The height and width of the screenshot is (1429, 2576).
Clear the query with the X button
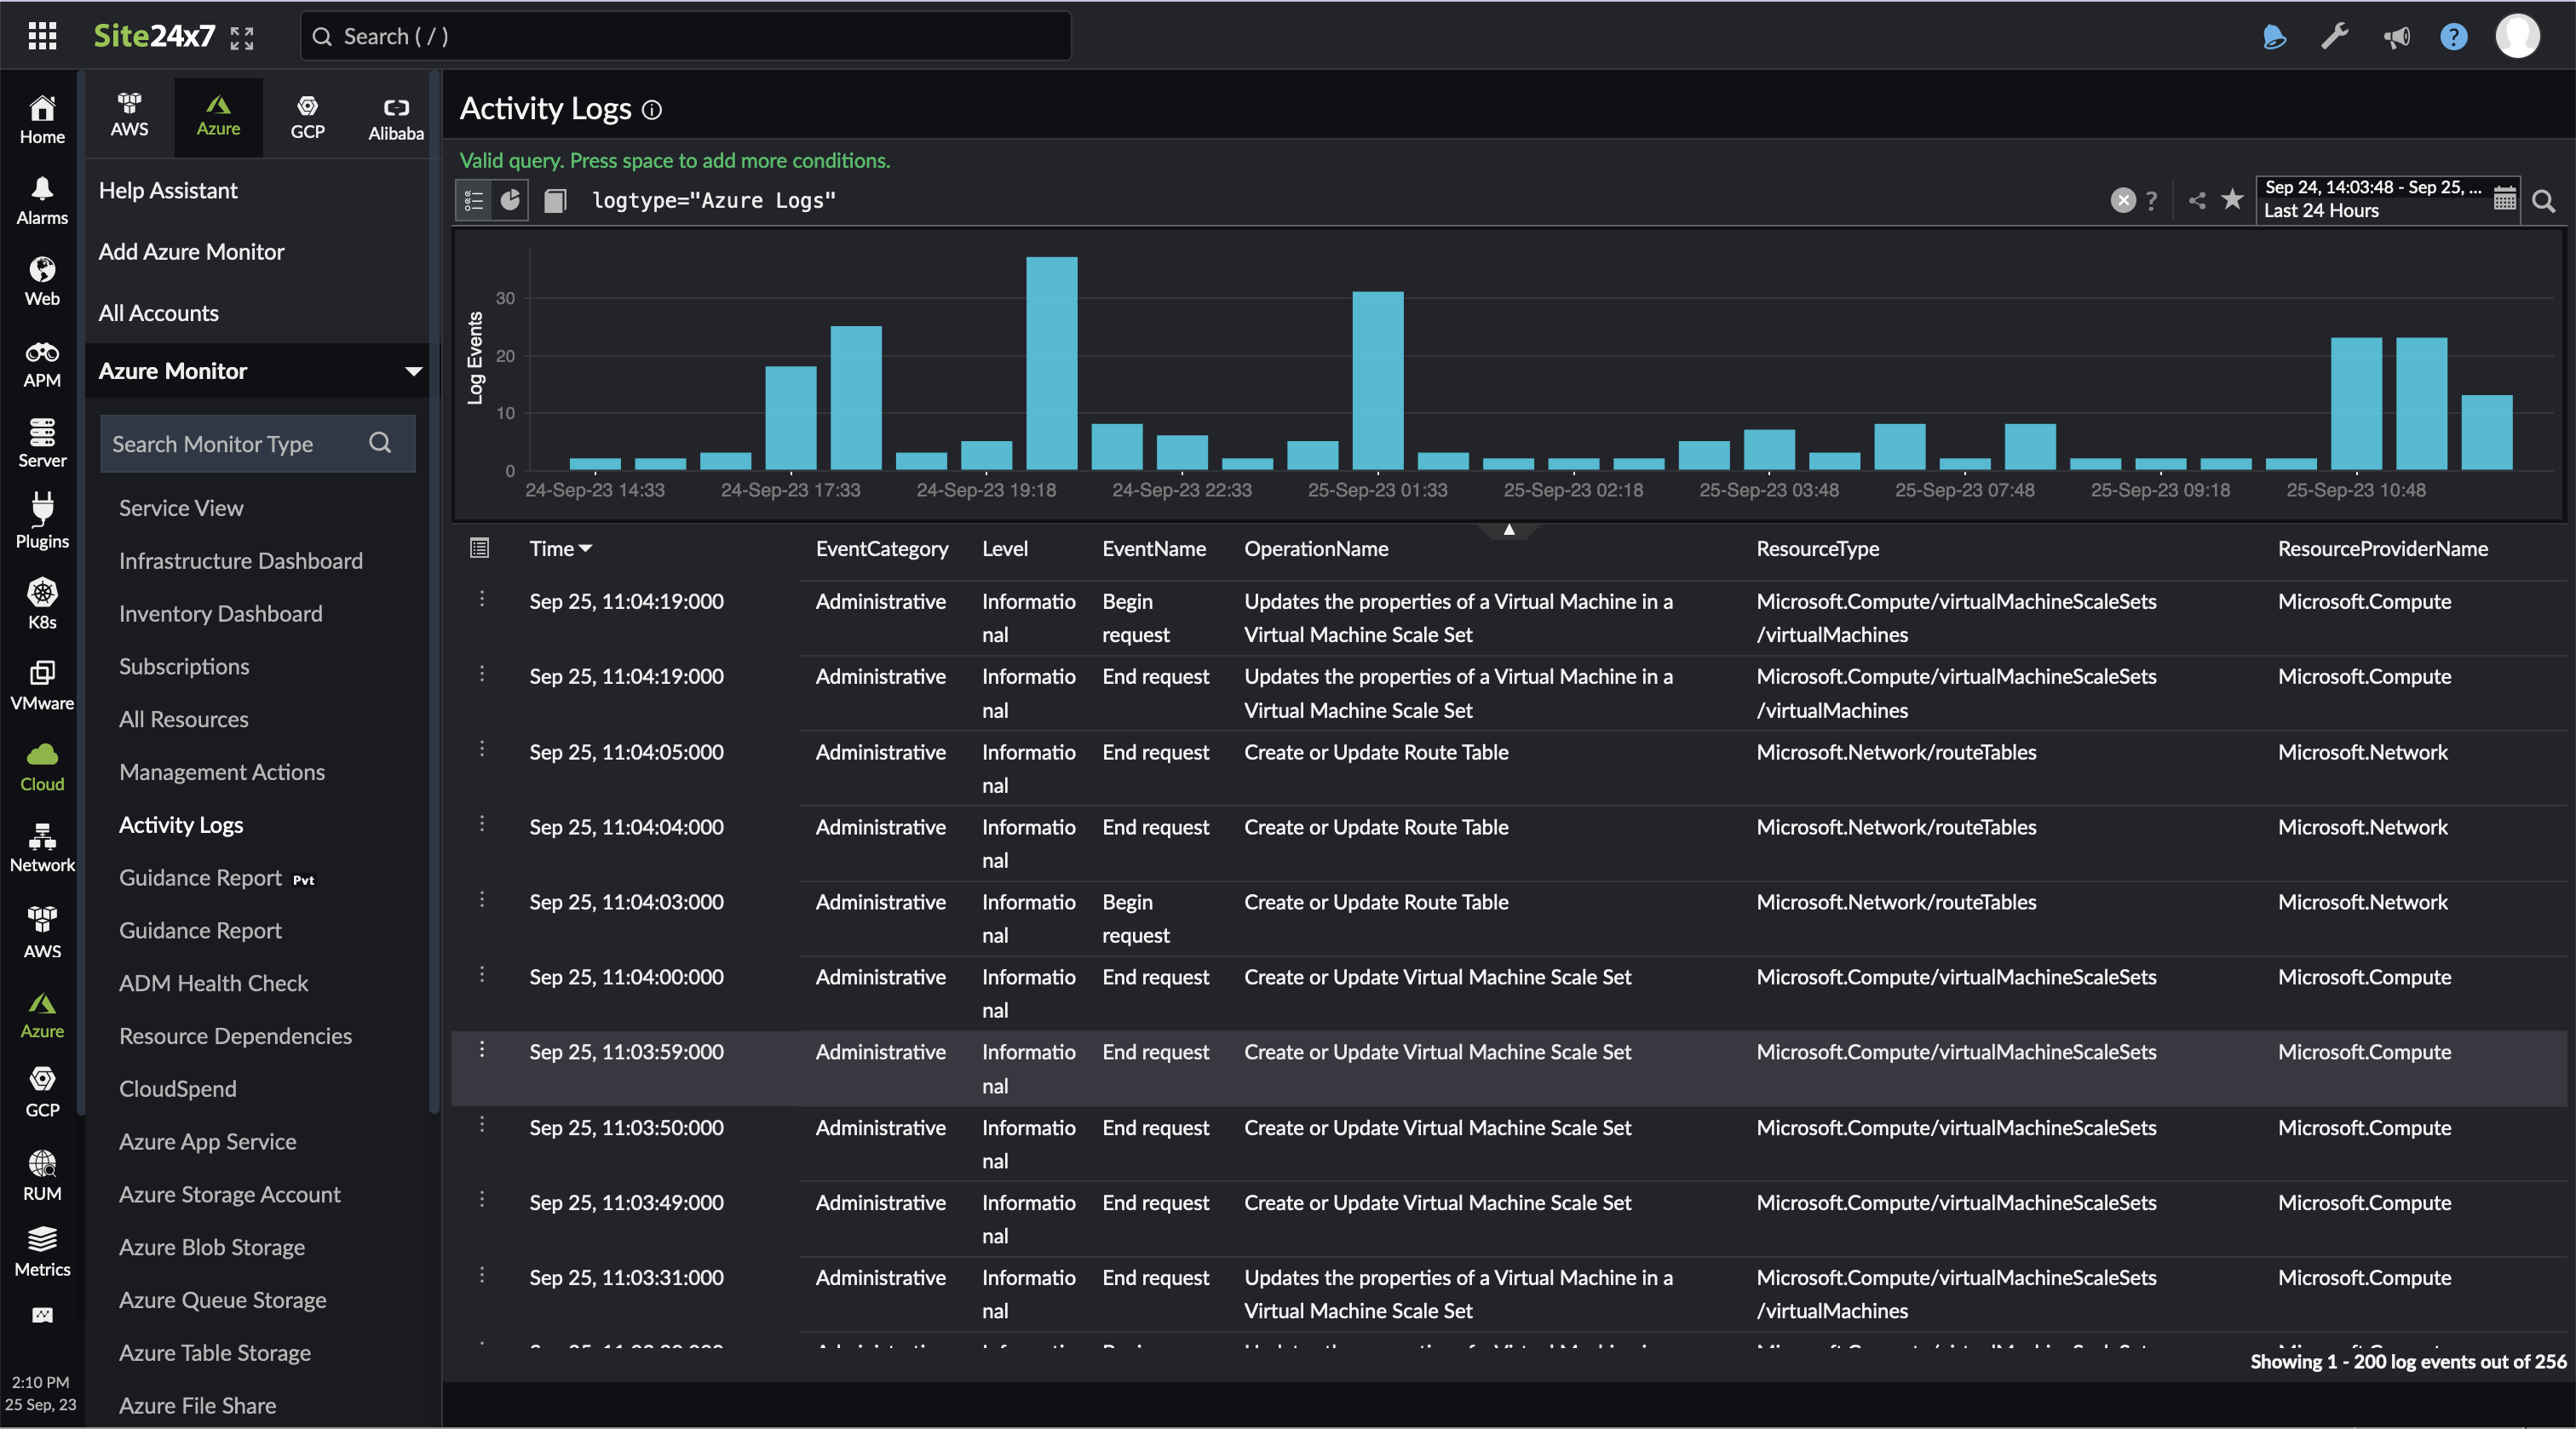coord(2122,200)
